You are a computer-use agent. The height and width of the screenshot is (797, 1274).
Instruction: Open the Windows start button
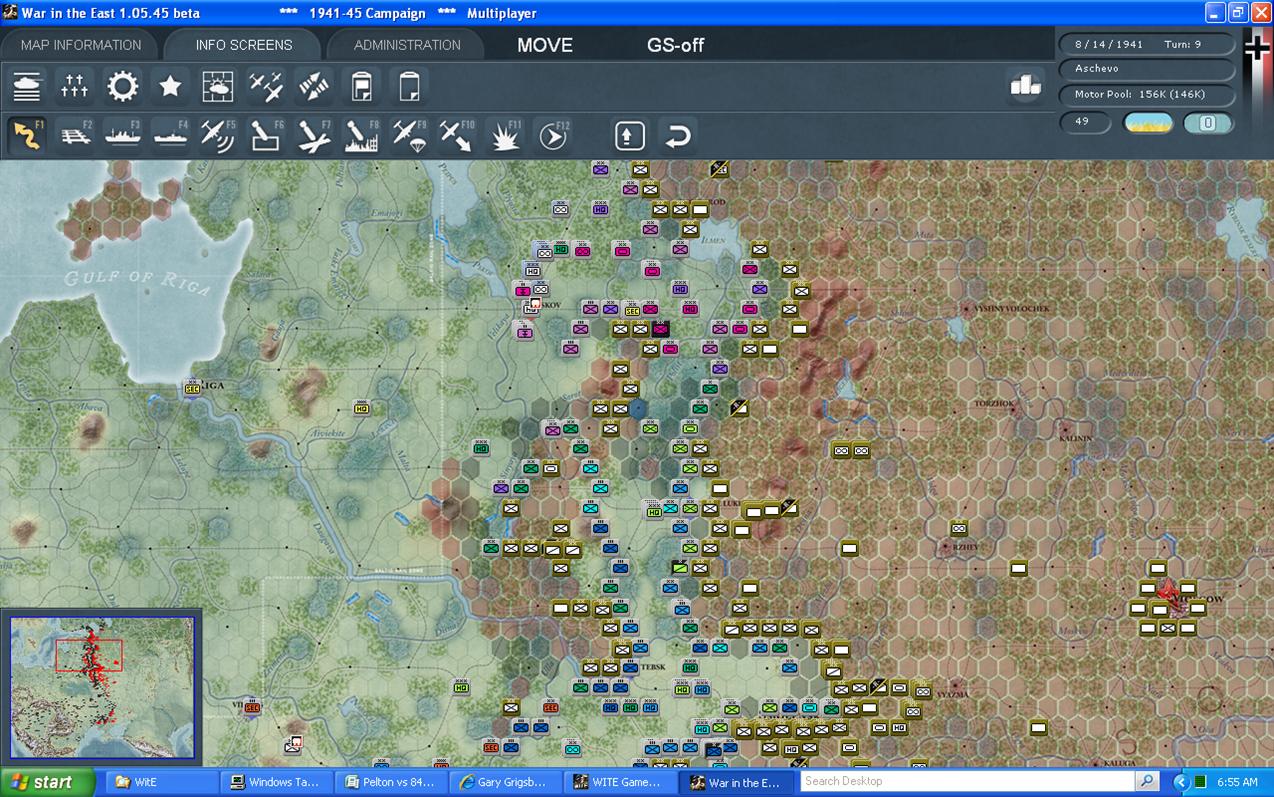click(x=47, y=782)
